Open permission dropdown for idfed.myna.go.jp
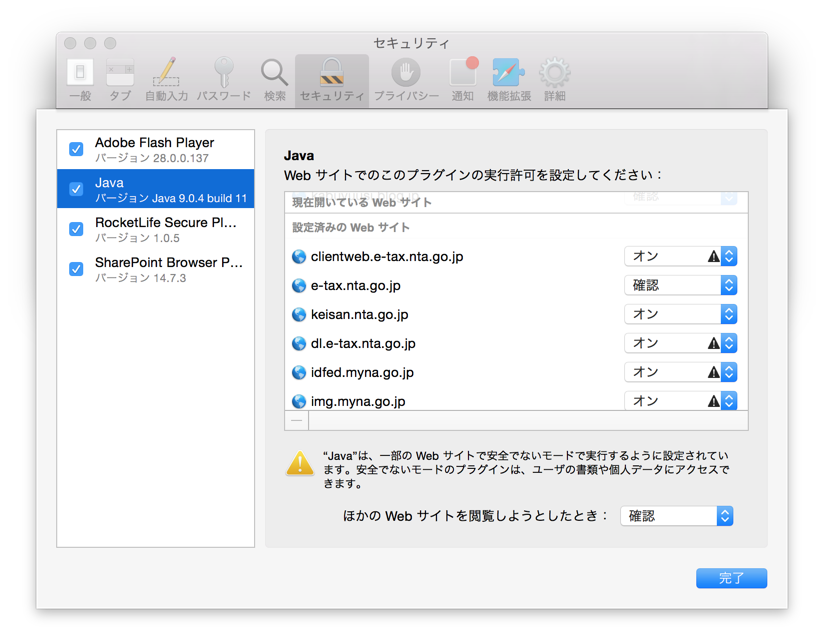 (681, 372)
